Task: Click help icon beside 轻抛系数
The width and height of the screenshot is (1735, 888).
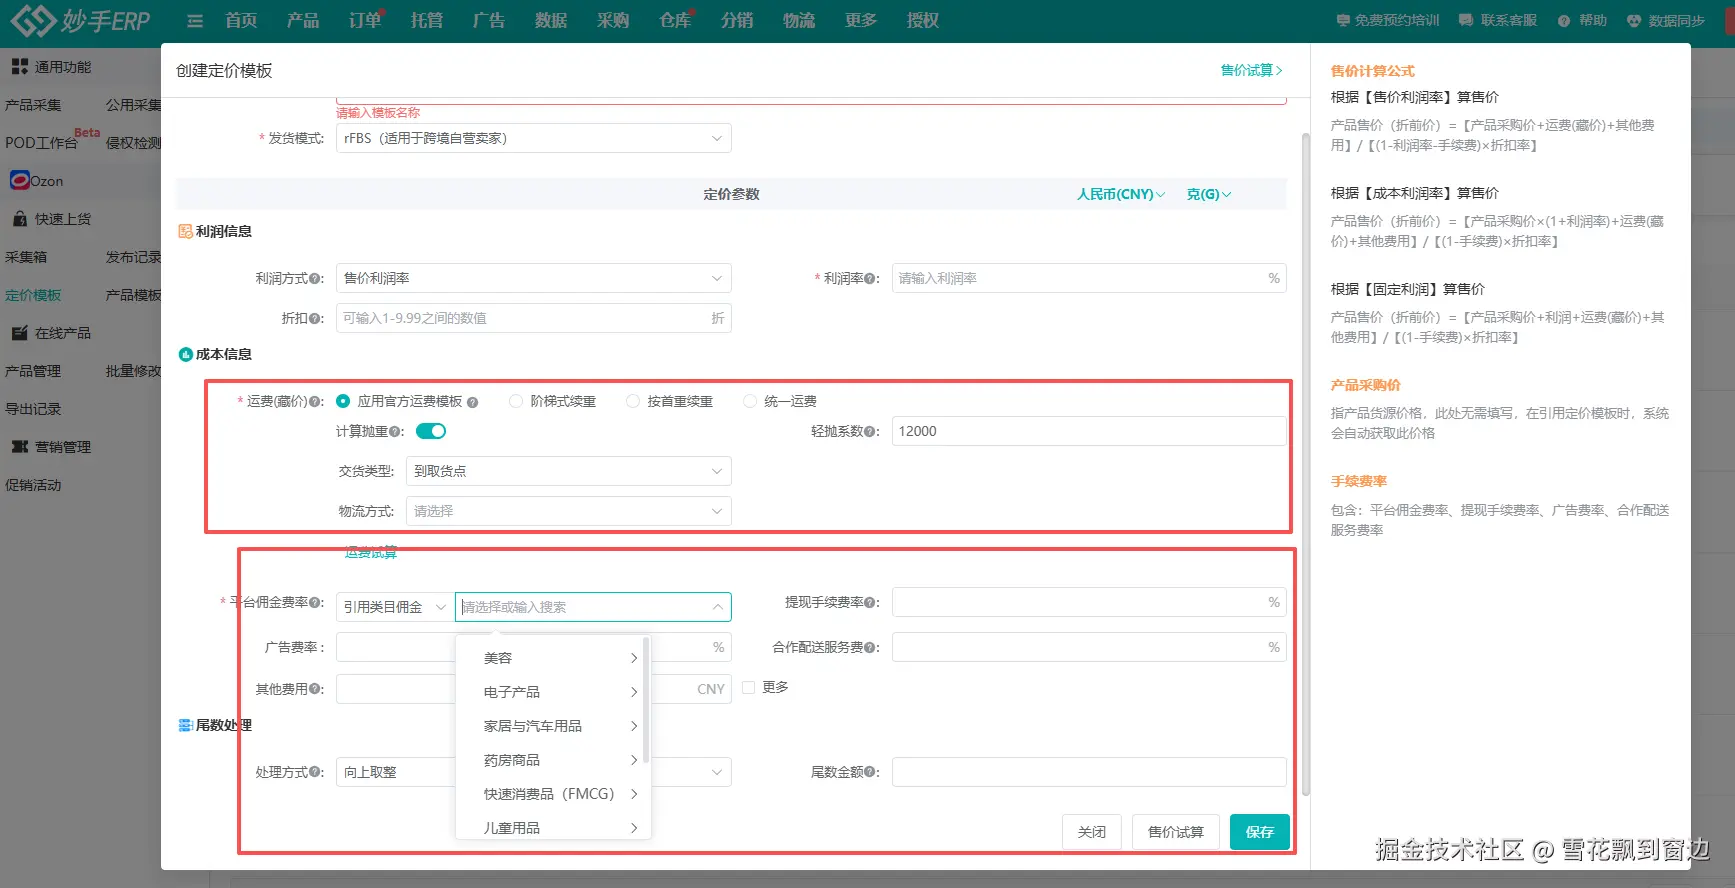Action: [x=870, y=432]
